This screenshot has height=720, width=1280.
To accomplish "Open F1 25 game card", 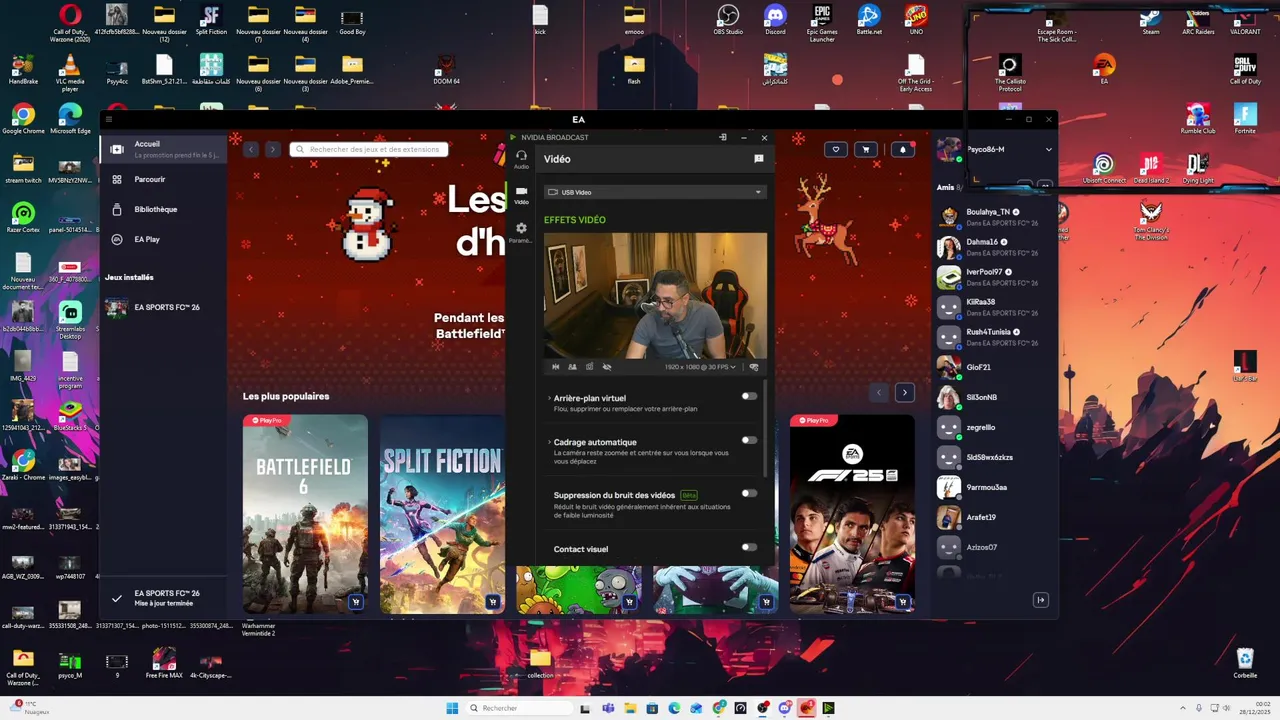I will coord(852,514).
